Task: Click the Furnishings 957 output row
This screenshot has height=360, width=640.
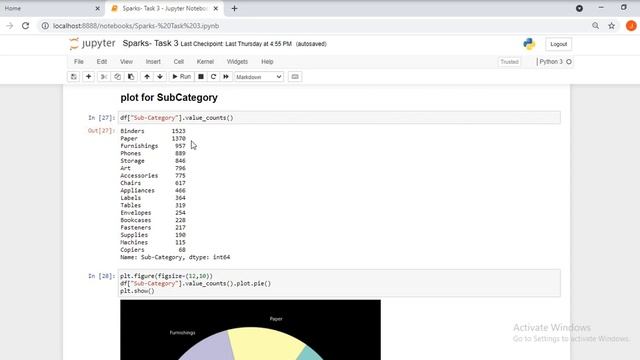Action: click(153, 146)
